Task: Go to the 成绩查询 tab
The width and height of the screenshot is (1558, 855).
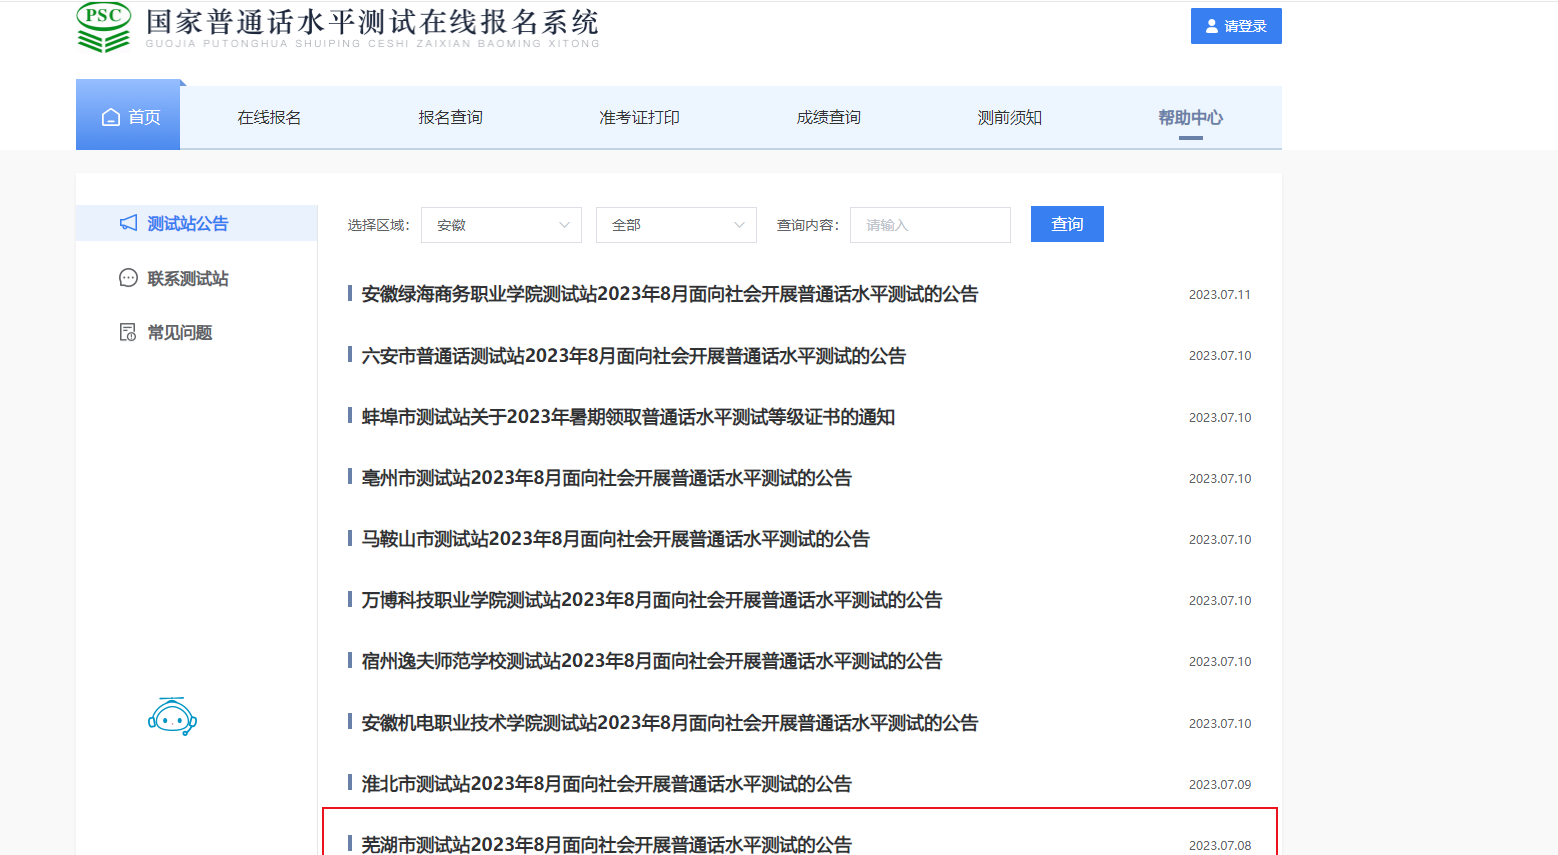Action: (x=828, y=118)
